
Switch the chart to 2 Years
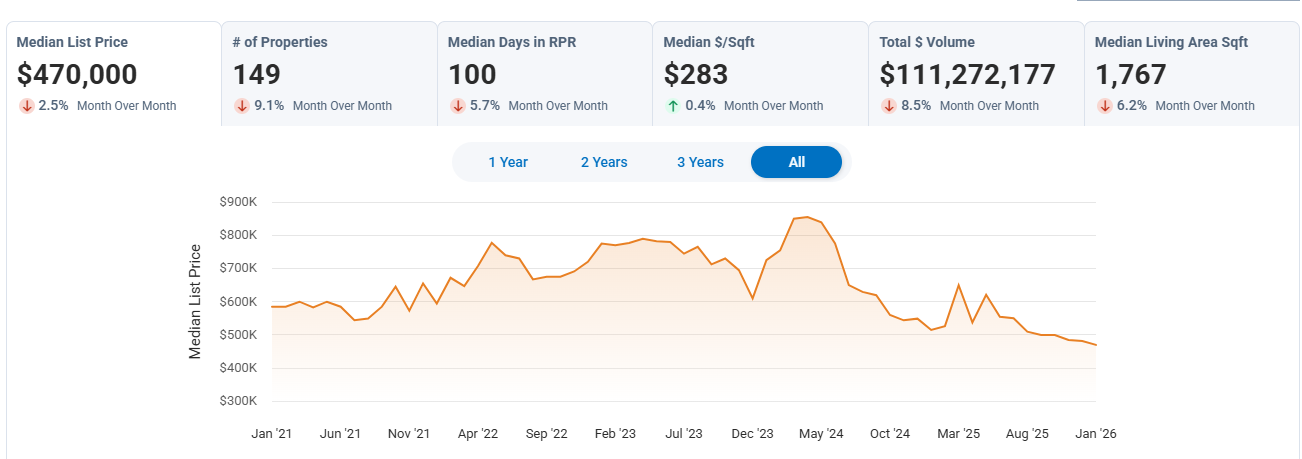tap(604, 162)
